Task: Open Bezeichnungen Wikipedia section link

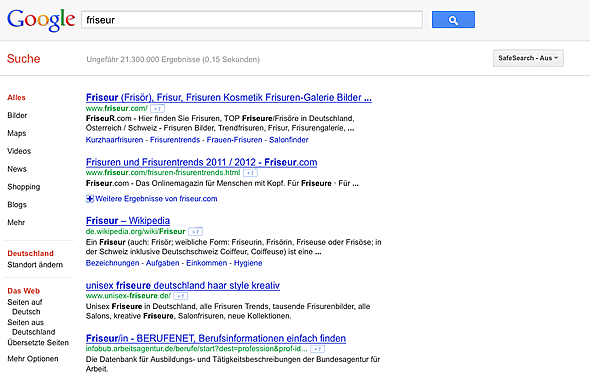Action: tap(113, 263)
